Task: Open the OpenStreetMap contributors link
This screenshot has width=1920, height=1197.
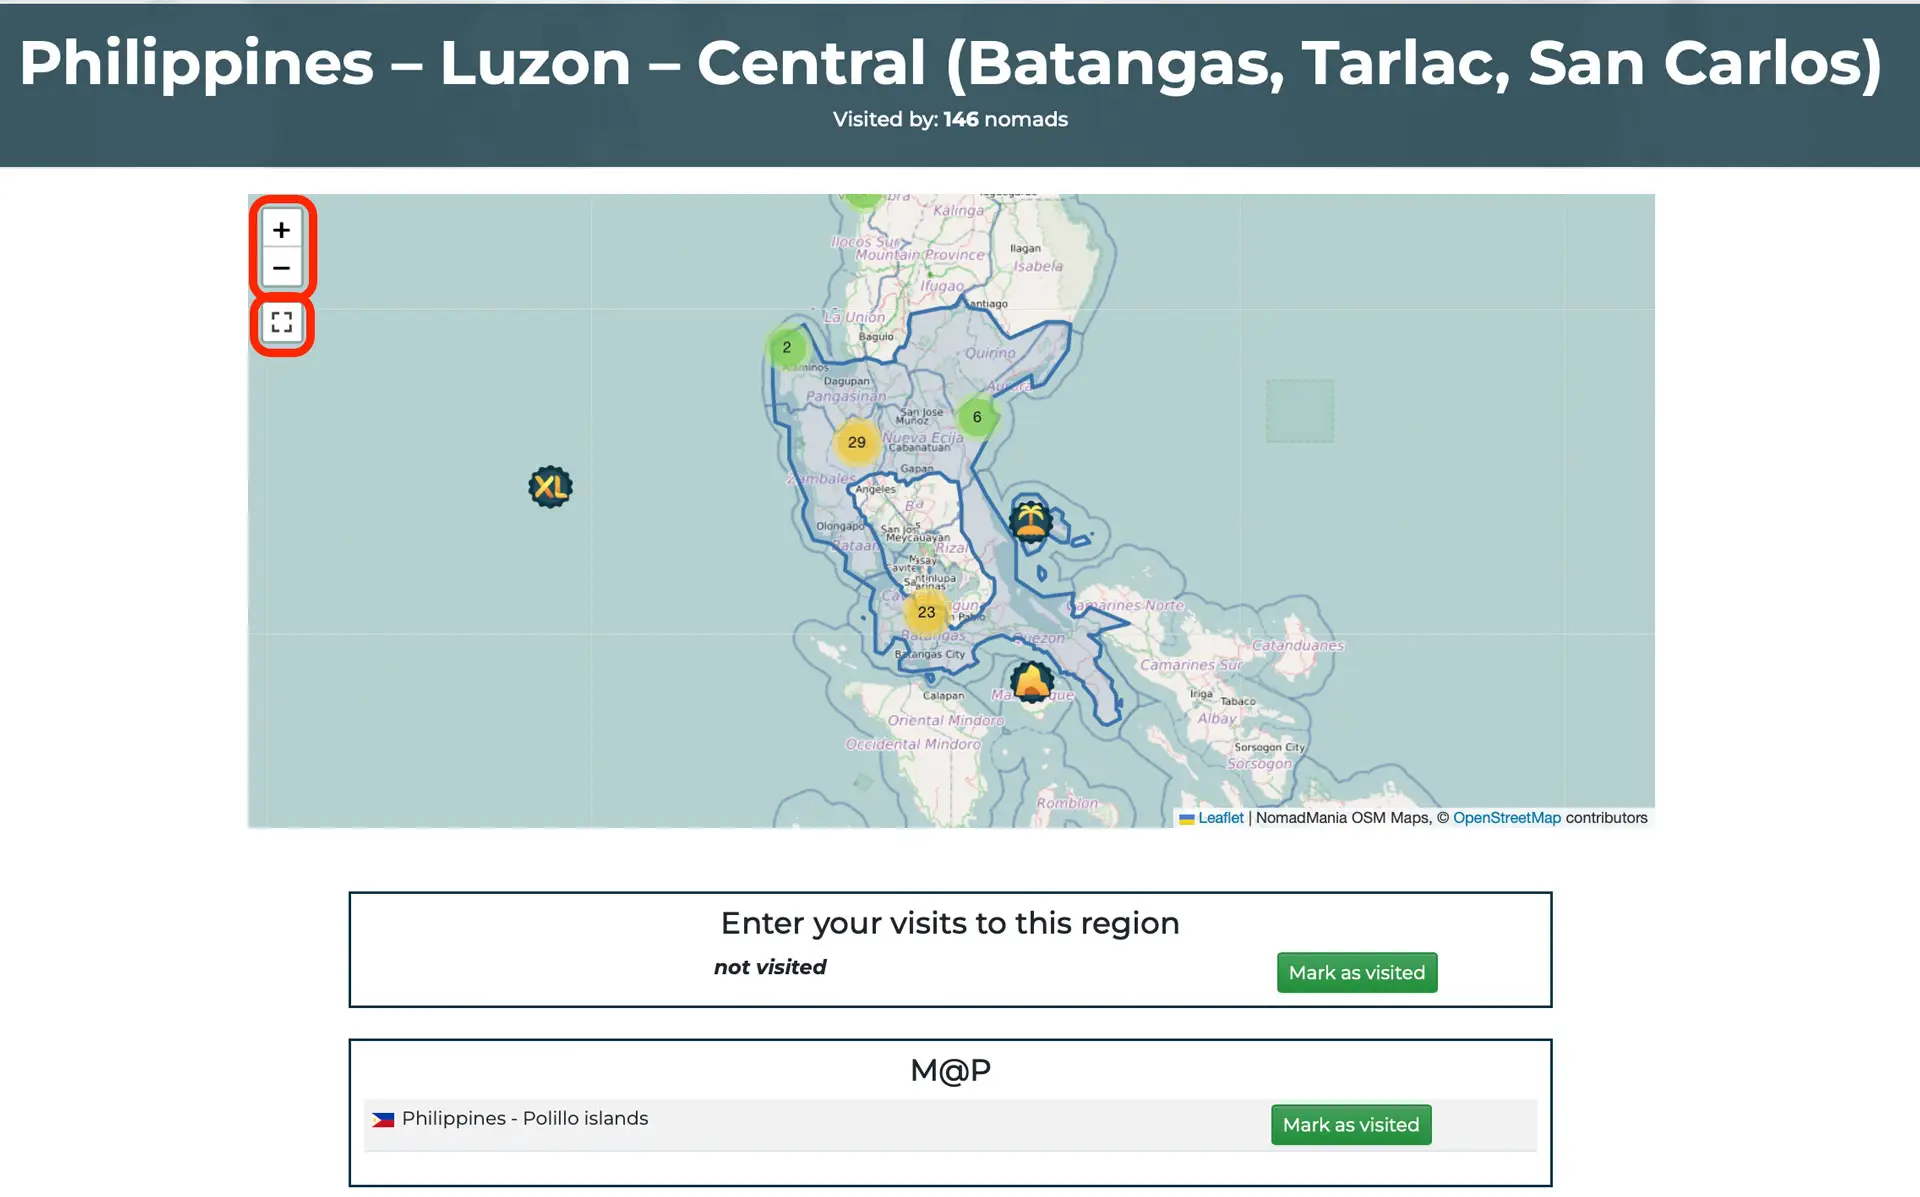Action: point(1506,818)
